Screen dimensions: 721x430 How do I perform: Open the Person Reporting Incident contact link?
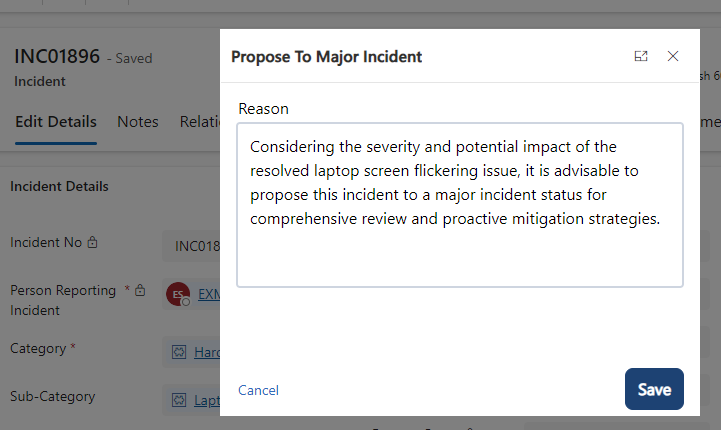coord(208,295)
